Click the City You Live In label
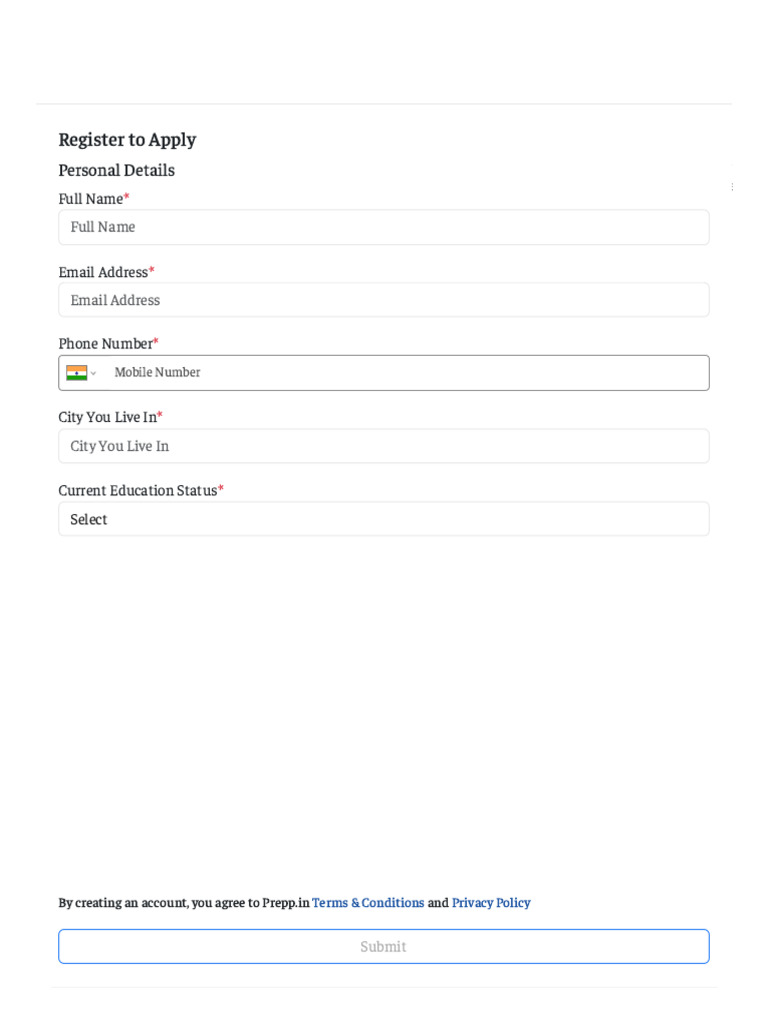 tap(106, 417)
